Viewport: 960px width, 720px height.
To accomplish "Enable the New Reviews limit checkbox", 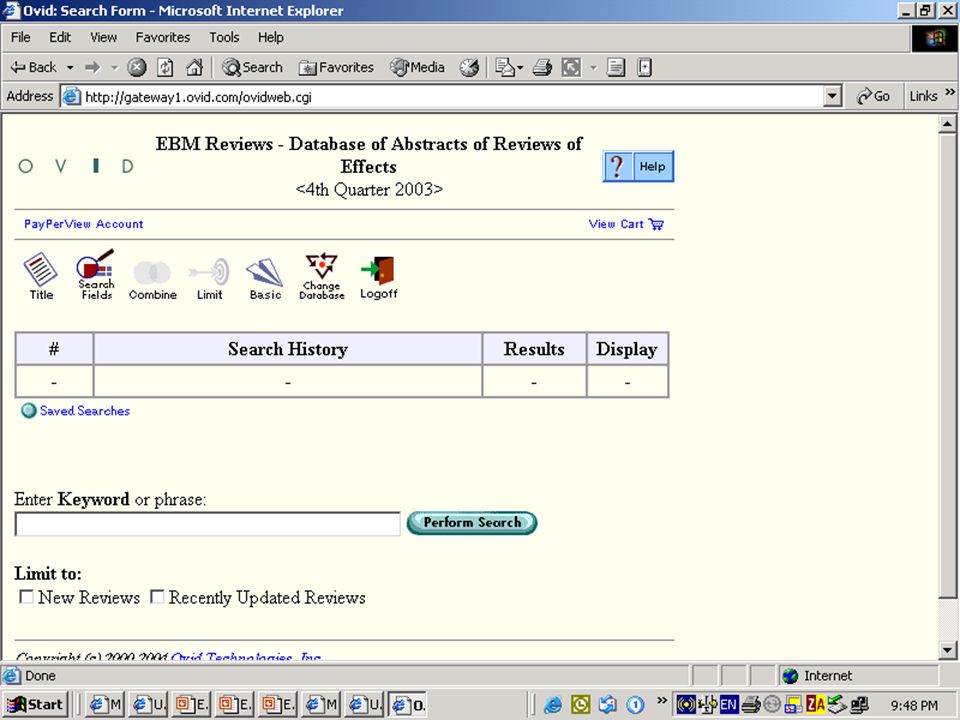I will click(x=26, y=596).
